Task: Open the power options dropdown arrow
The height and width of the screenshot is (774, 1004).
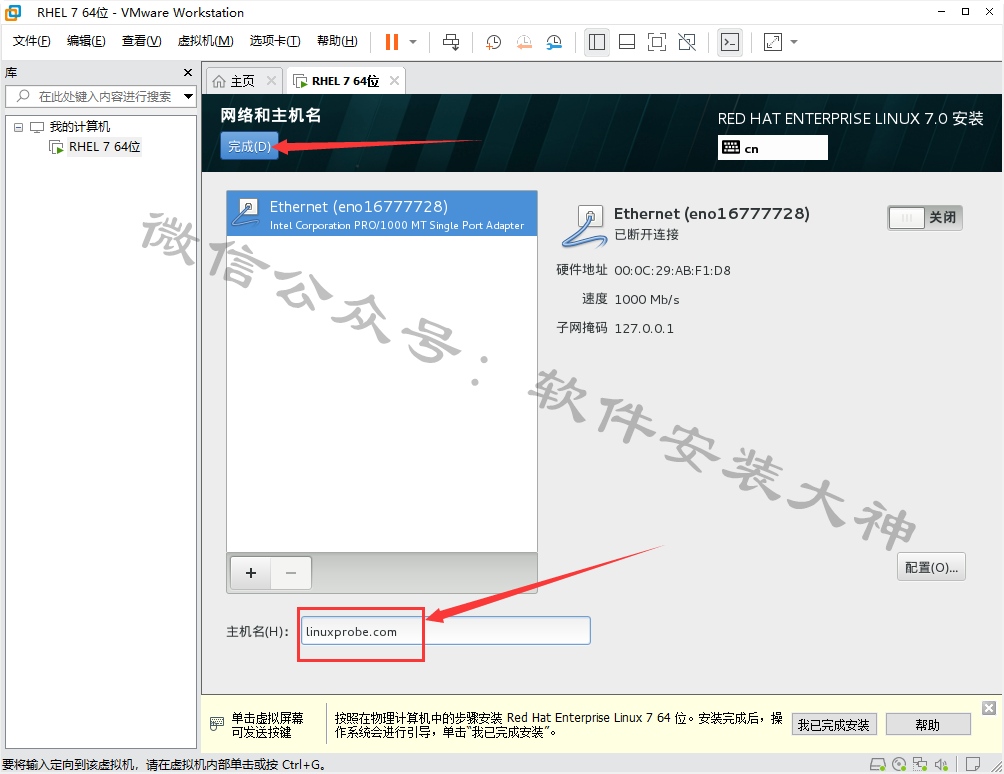Action: point(413,42)
